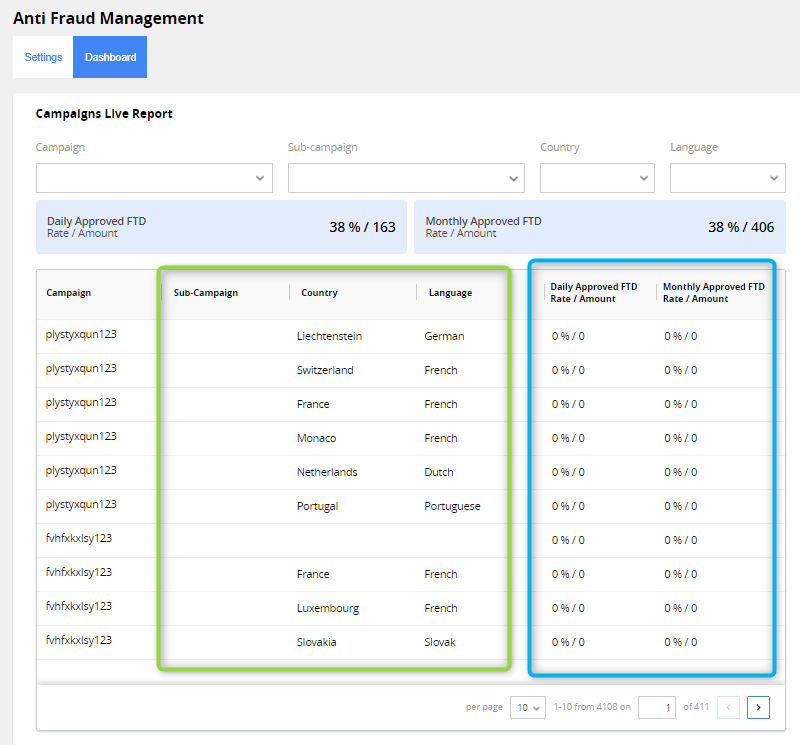This screenshot has height=745, width=800.
Task: Click the previous page arrow
Action: pyautogui.click(x=729, y=707)
